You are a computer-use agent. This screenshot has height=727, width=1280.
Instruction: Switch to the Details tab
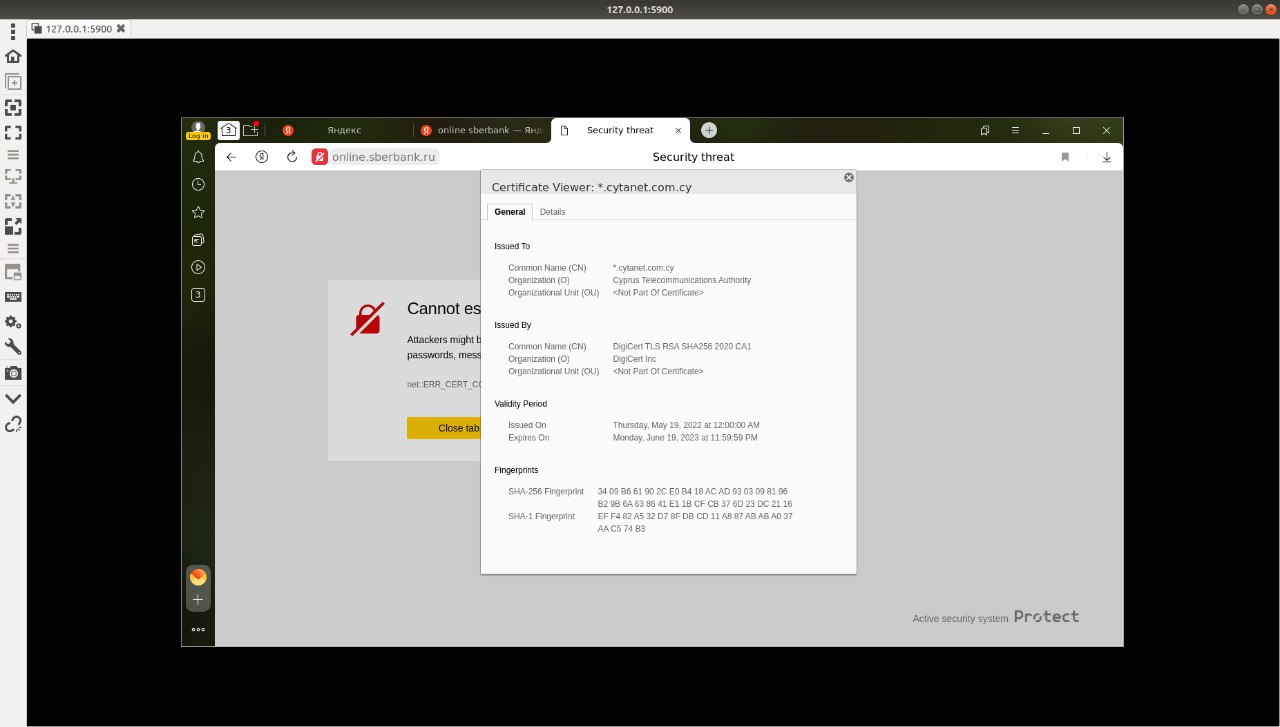click(x=552, y=212)
